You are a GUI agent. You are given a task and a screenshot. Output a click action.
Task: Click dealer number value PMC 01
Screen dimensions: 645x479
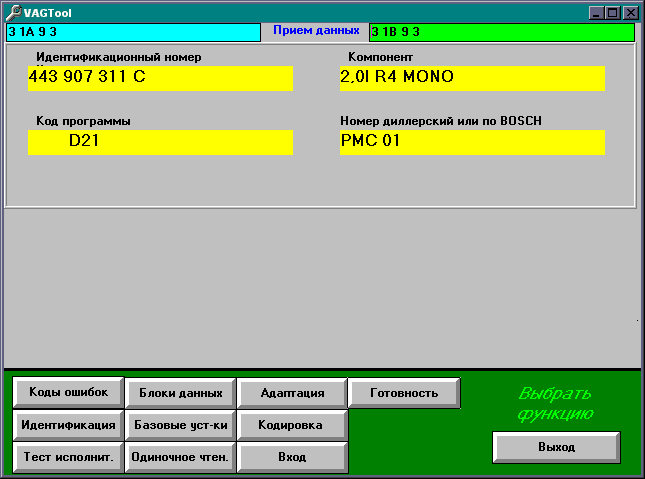click(x=472, y=142)
